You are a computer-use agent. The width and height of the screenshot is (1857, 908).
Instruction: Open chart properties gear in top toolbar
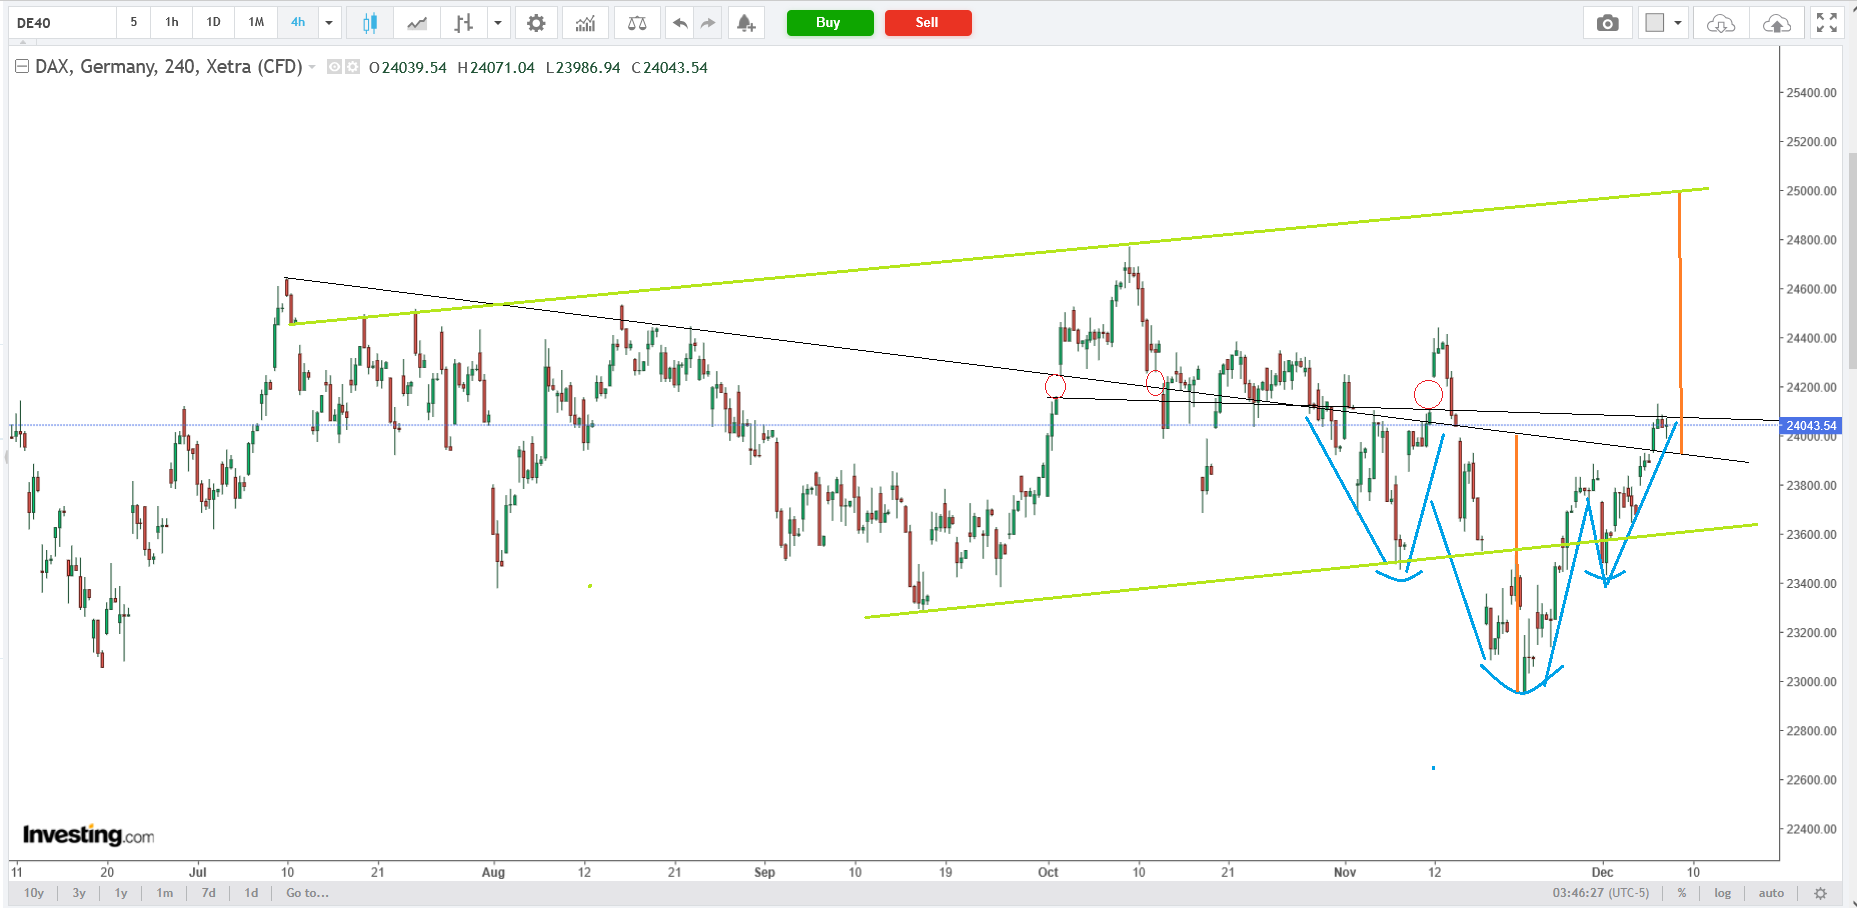[x=536, y=23]
